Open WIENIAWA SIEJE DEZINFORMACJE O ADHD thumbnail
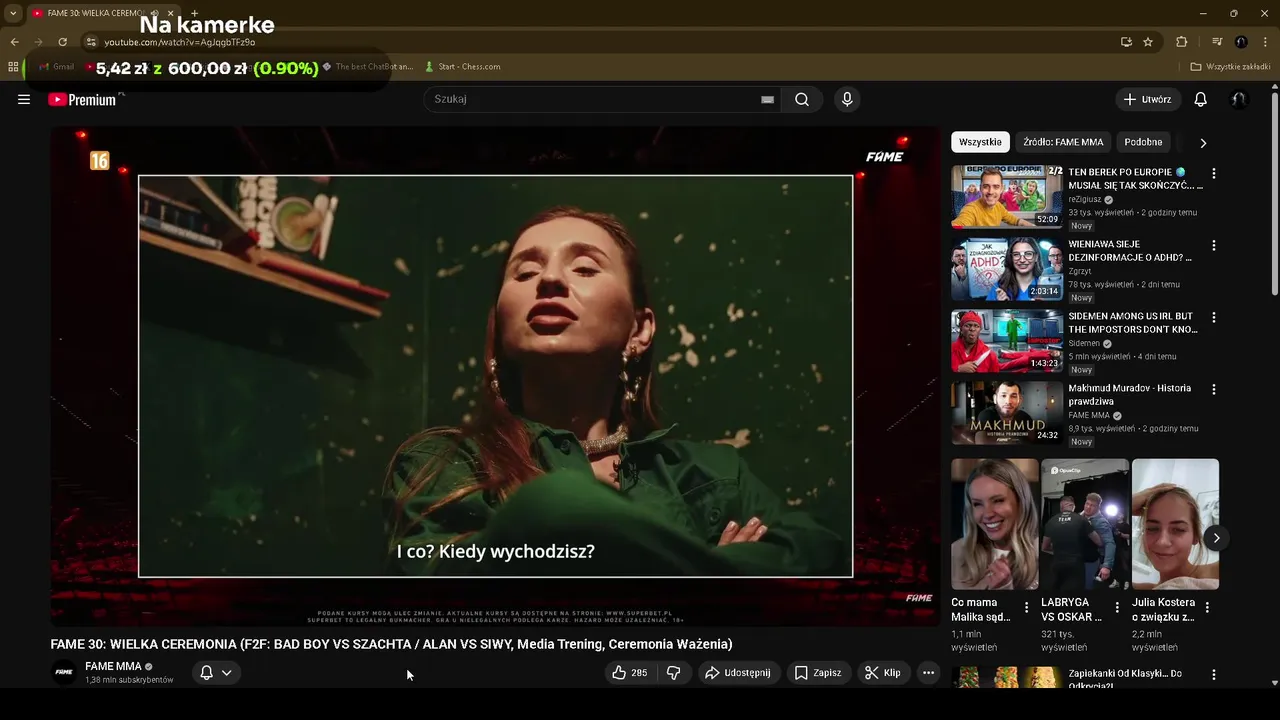Viewport: 1280px width, 720px height. tap(1007, 269)
